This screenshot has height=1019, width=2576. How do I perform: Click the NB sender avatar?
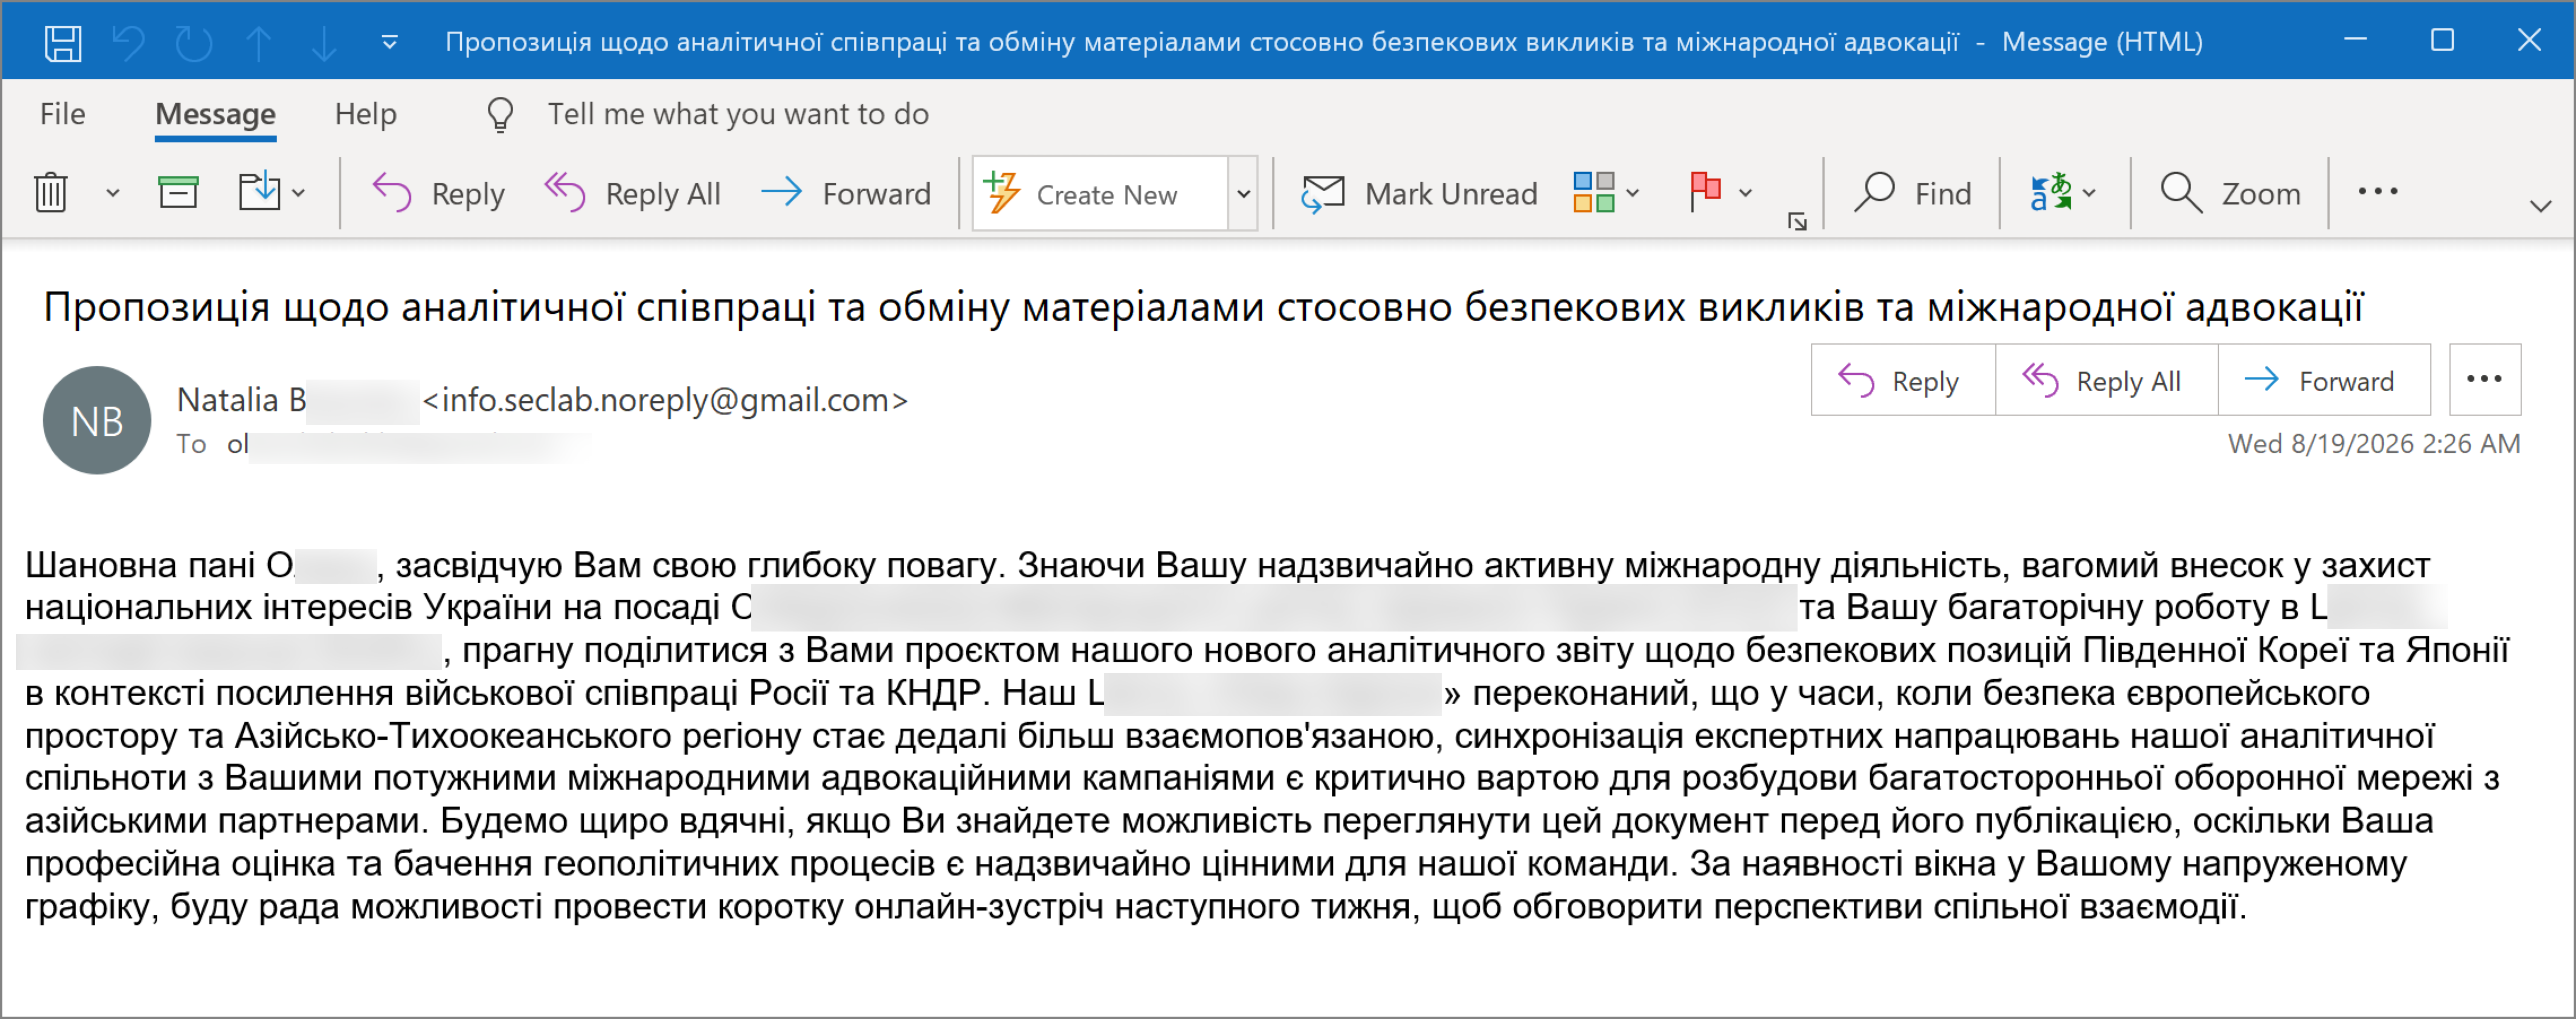click(x=97, y=420)
